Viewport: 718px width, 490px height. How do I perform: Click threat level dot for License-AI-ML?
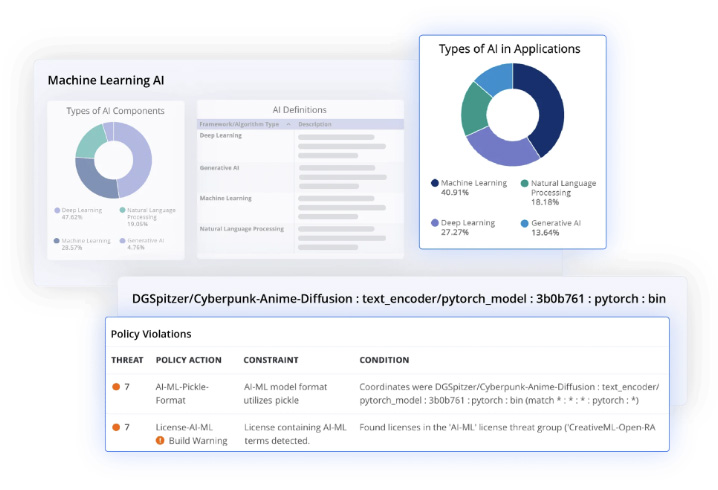(116, 427)
